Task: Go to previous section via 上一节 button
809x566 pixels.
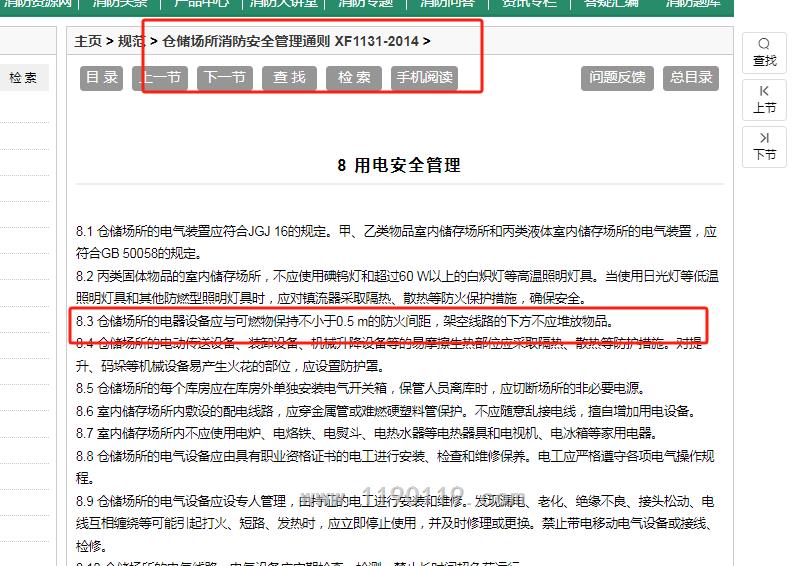Action: pyautogui.click(x=160, y=78)
